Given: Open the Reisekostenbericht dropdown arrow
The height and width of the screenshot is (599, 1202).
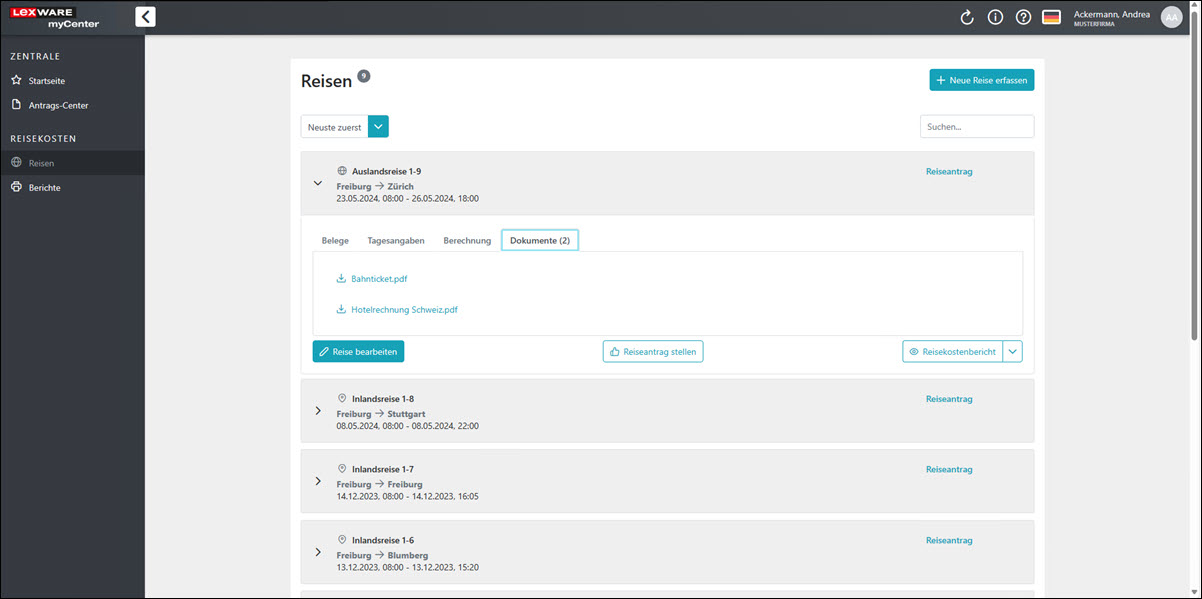Looking at the screenshot, I should click(1013, 351).
